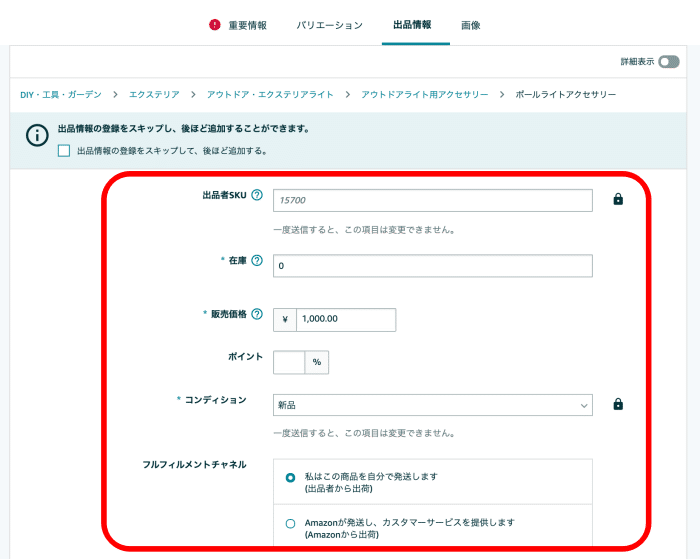This screenshot has width=700, height=559.
Task: Click DIY・工具・ガーデン breadcrumb link
Action: click(61, 94)
